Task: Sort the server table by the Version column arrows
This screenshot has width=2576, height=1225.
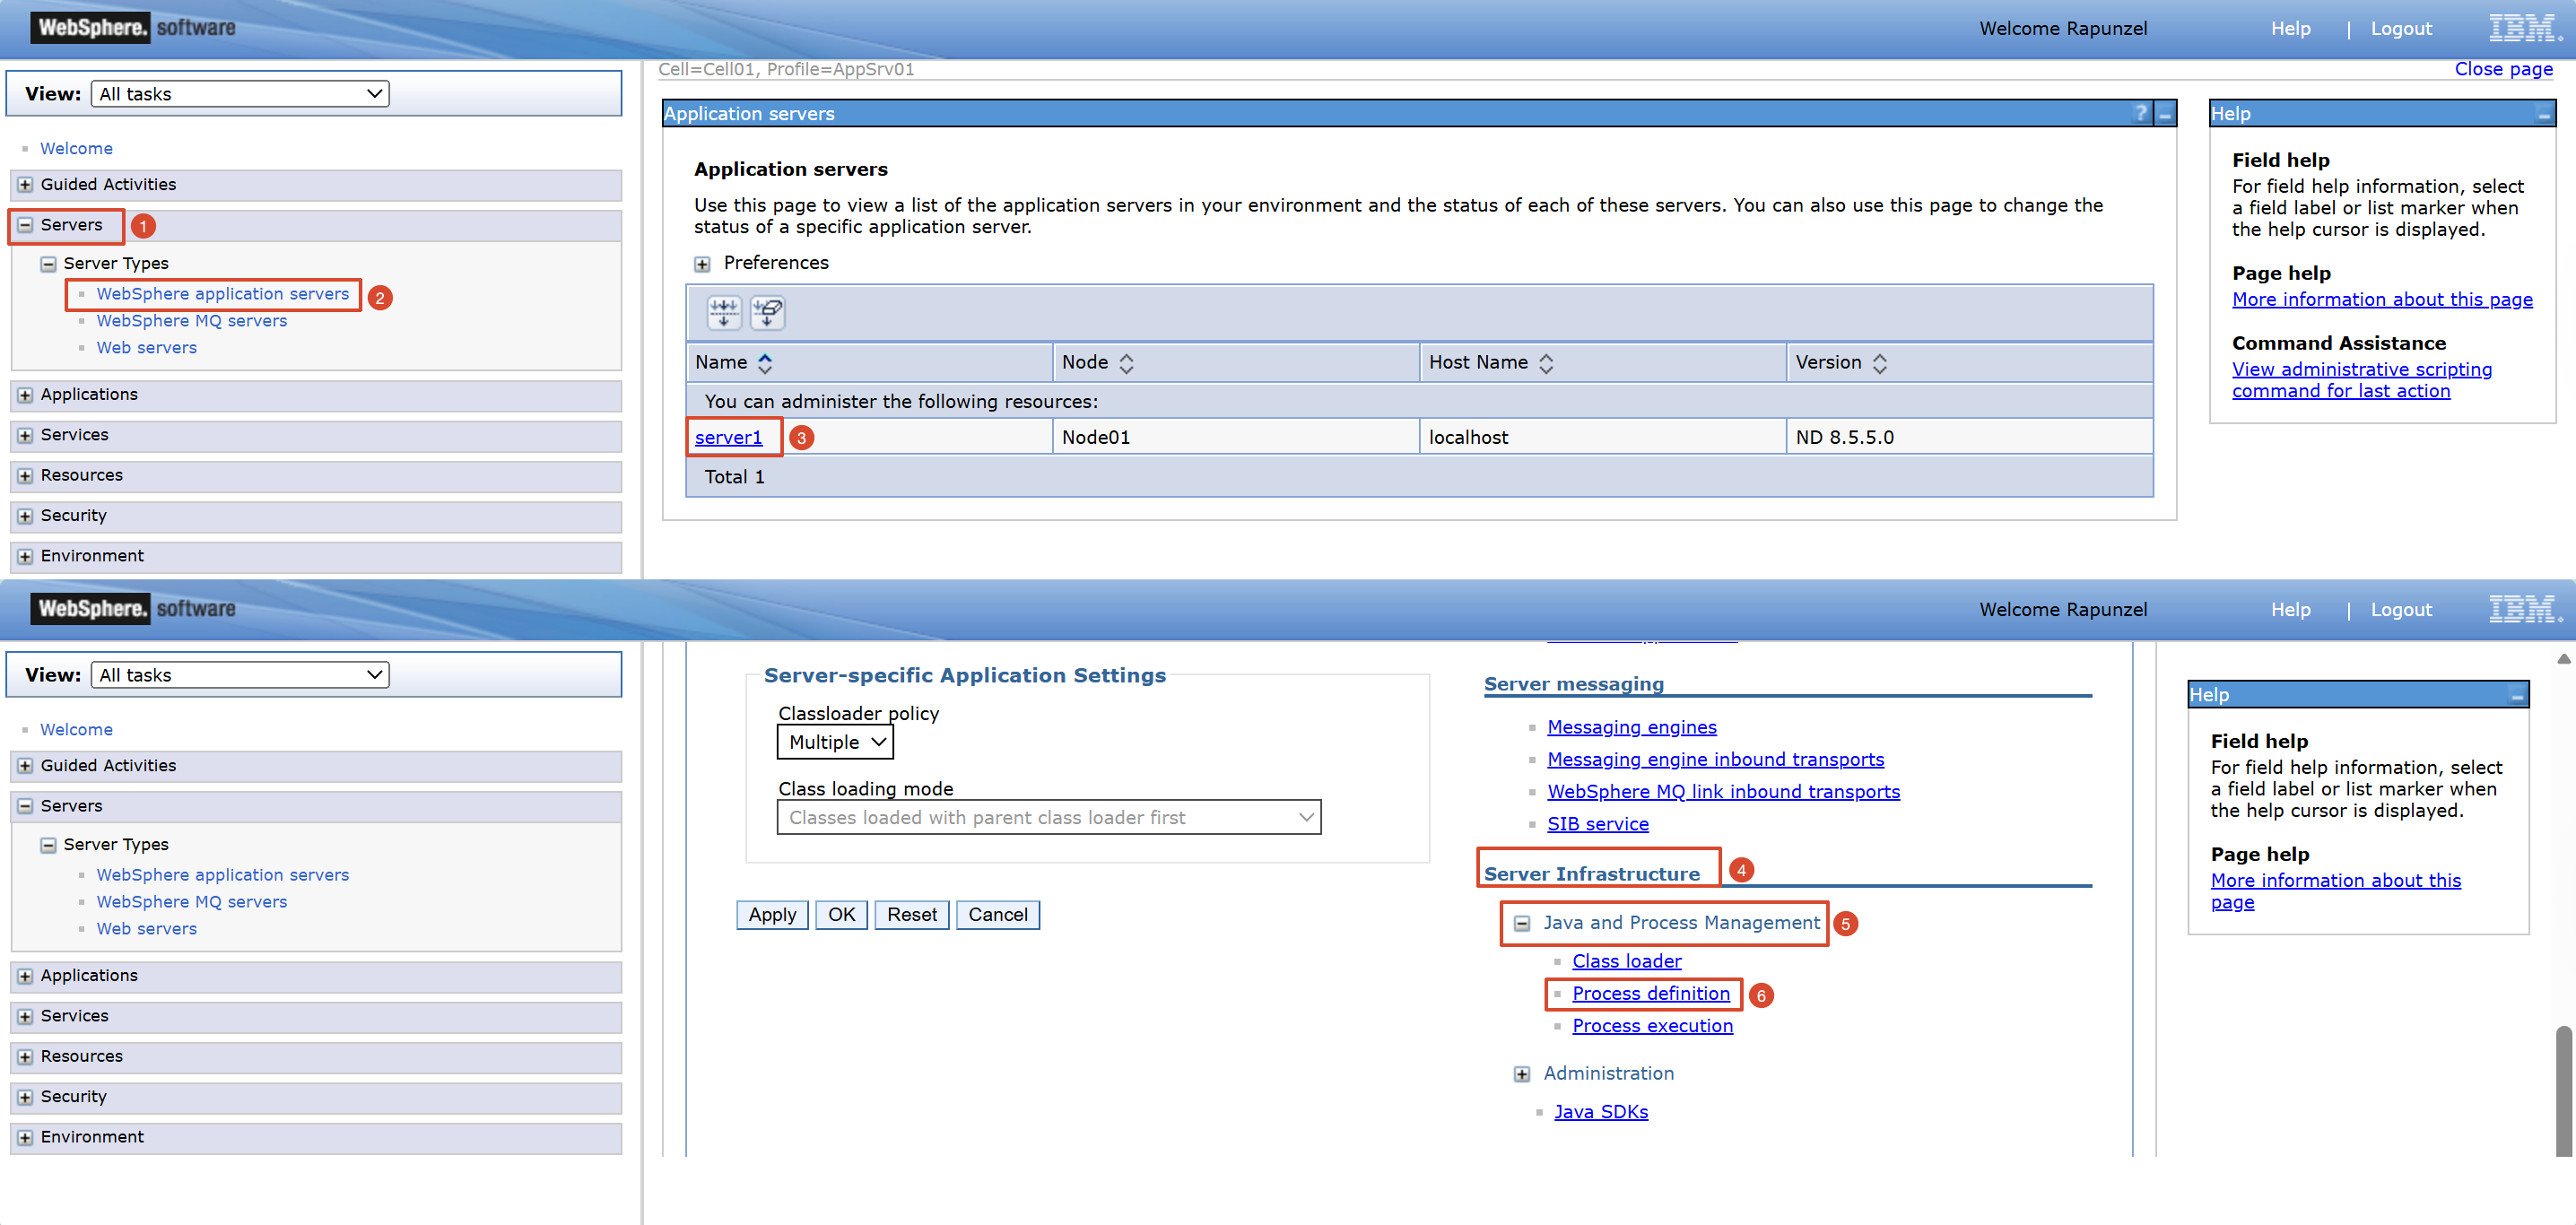Action: [x=1879, y=363]
